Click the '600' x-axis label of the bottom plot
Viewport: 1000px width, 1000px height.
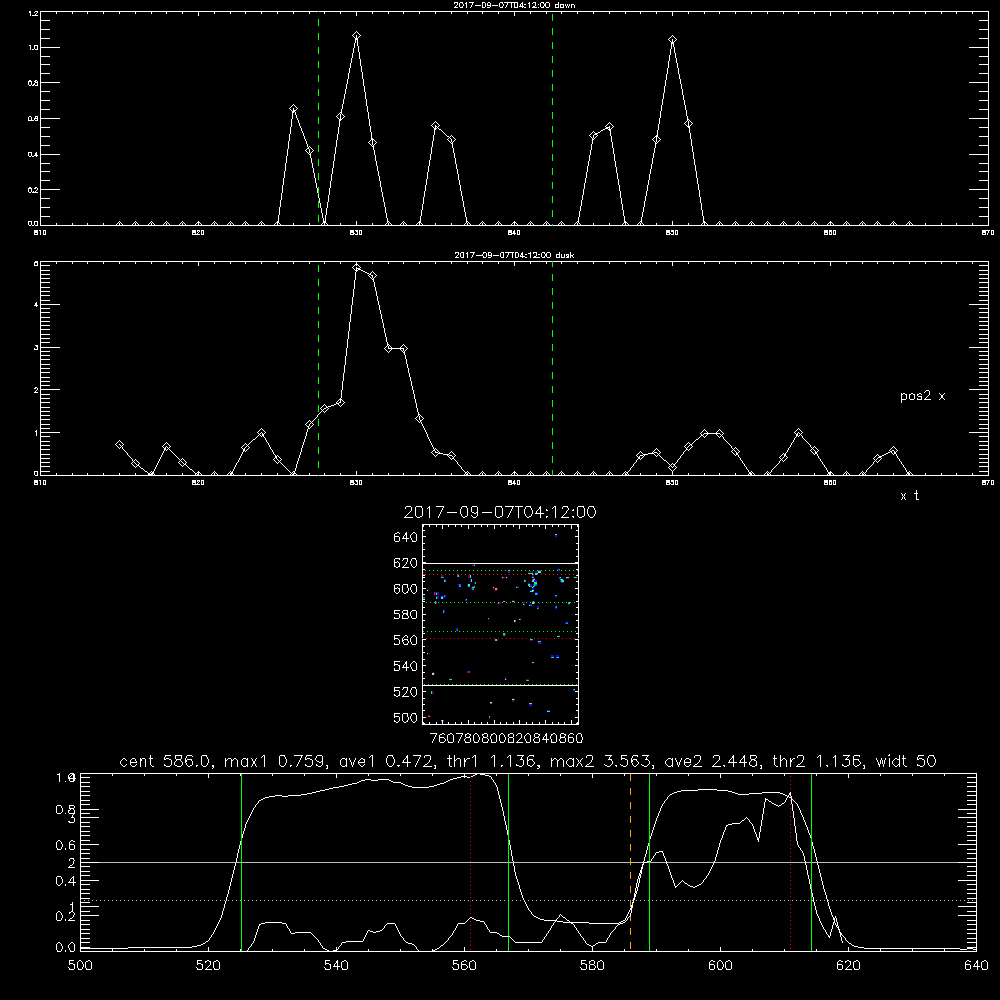click(721, 966)
